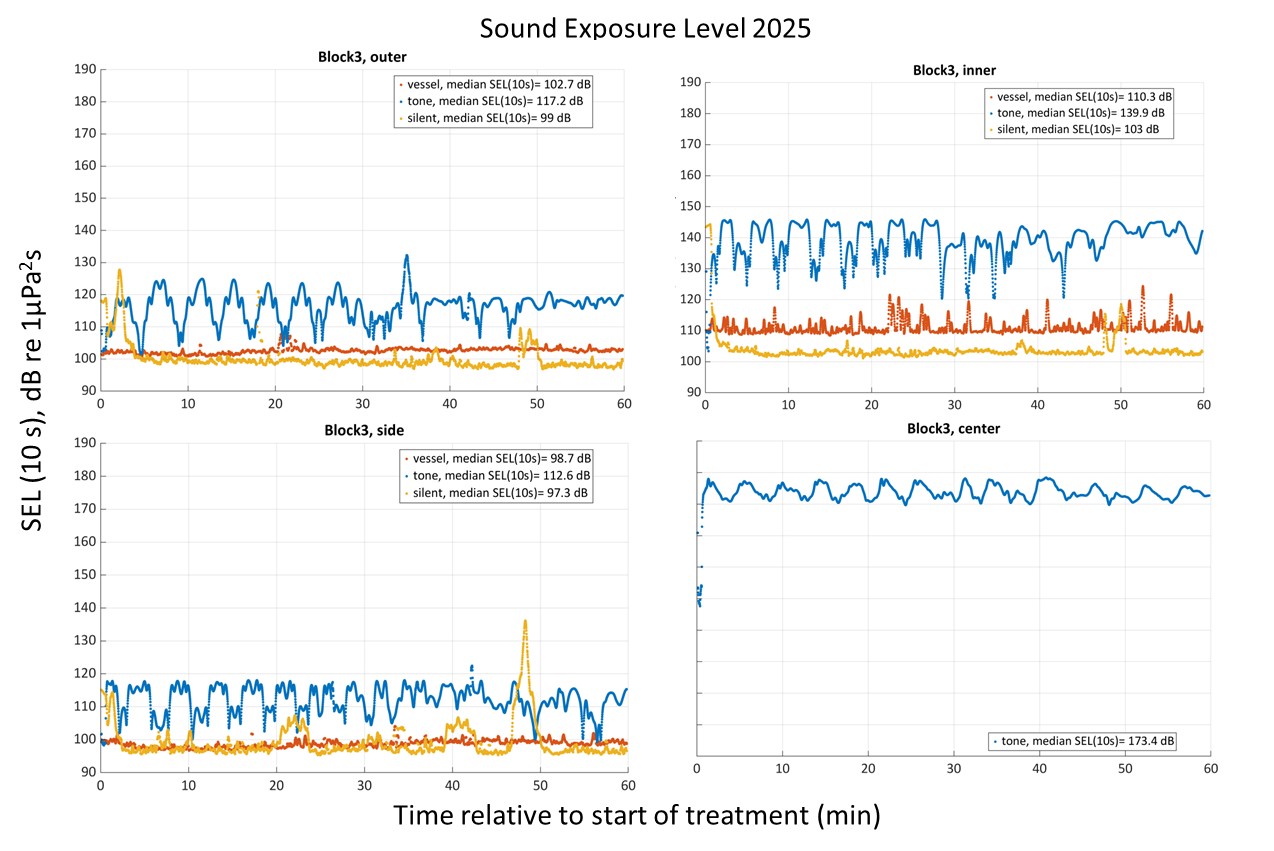Select side legend entry 'vessel, median SEL(10s)= 98.7 dB'

coord(496,459)
